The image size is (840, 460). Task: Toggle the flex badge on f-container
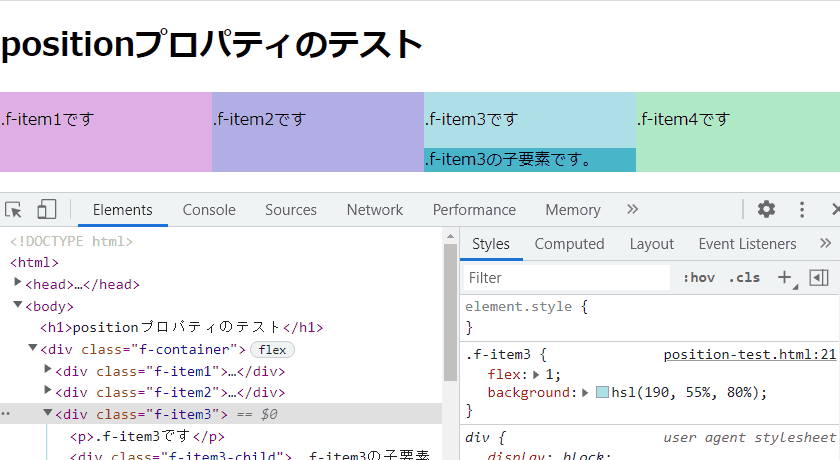tap(272, 350)
